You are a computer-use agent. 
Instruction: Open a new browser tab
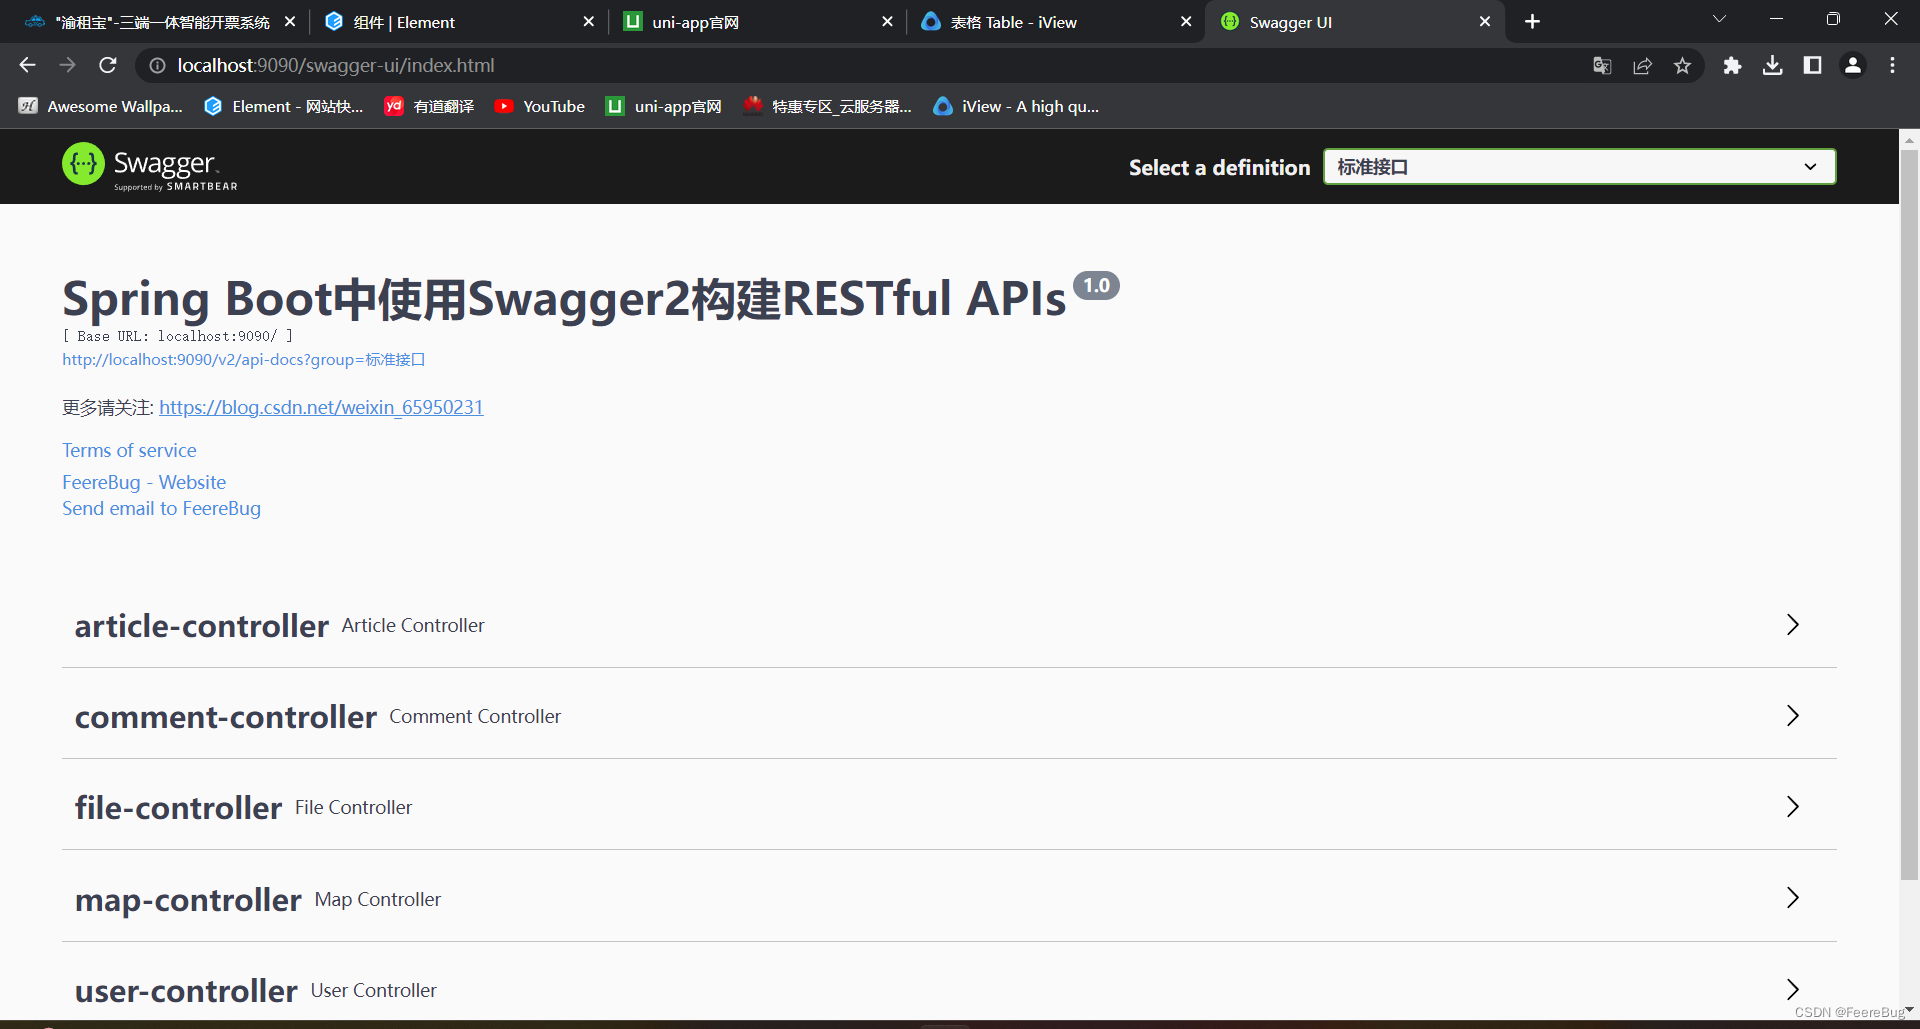pyautogui.click(x=1532, y=21)
